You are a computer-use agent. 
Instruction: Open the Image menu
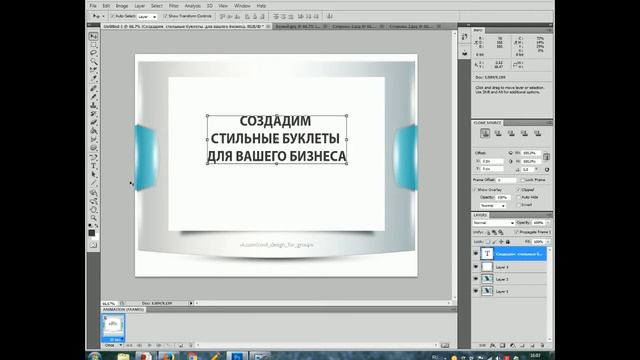pos(122,6)
